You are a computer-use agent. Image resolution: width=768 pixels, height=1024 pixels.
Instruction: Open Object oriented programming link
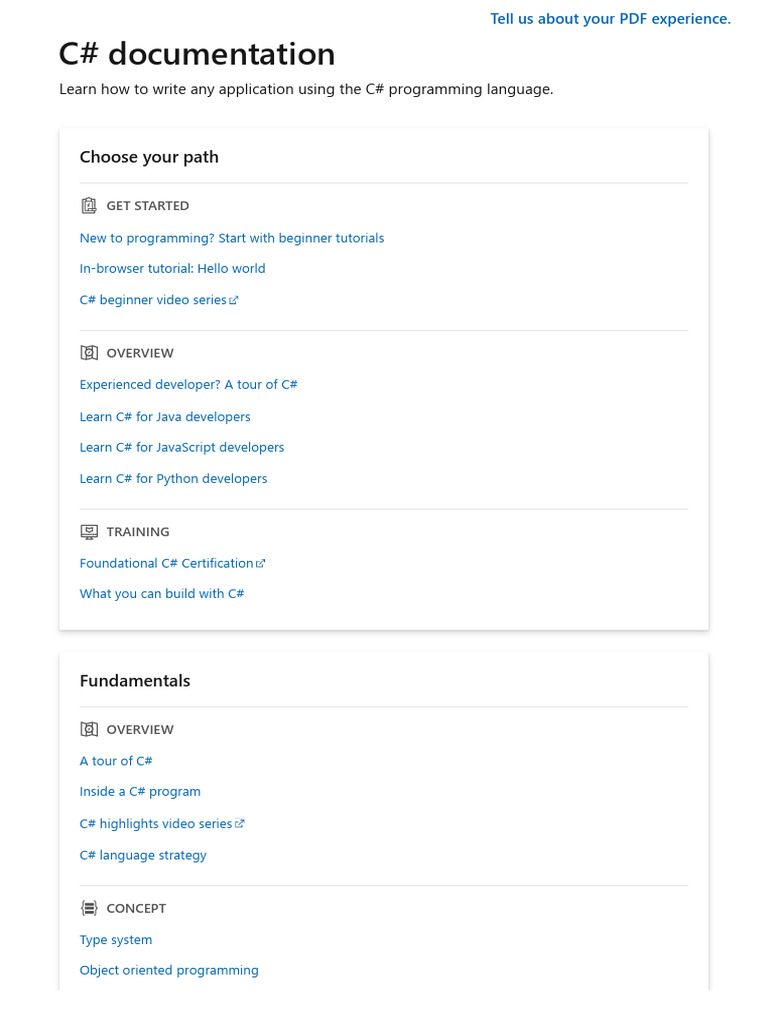(169, 970)
